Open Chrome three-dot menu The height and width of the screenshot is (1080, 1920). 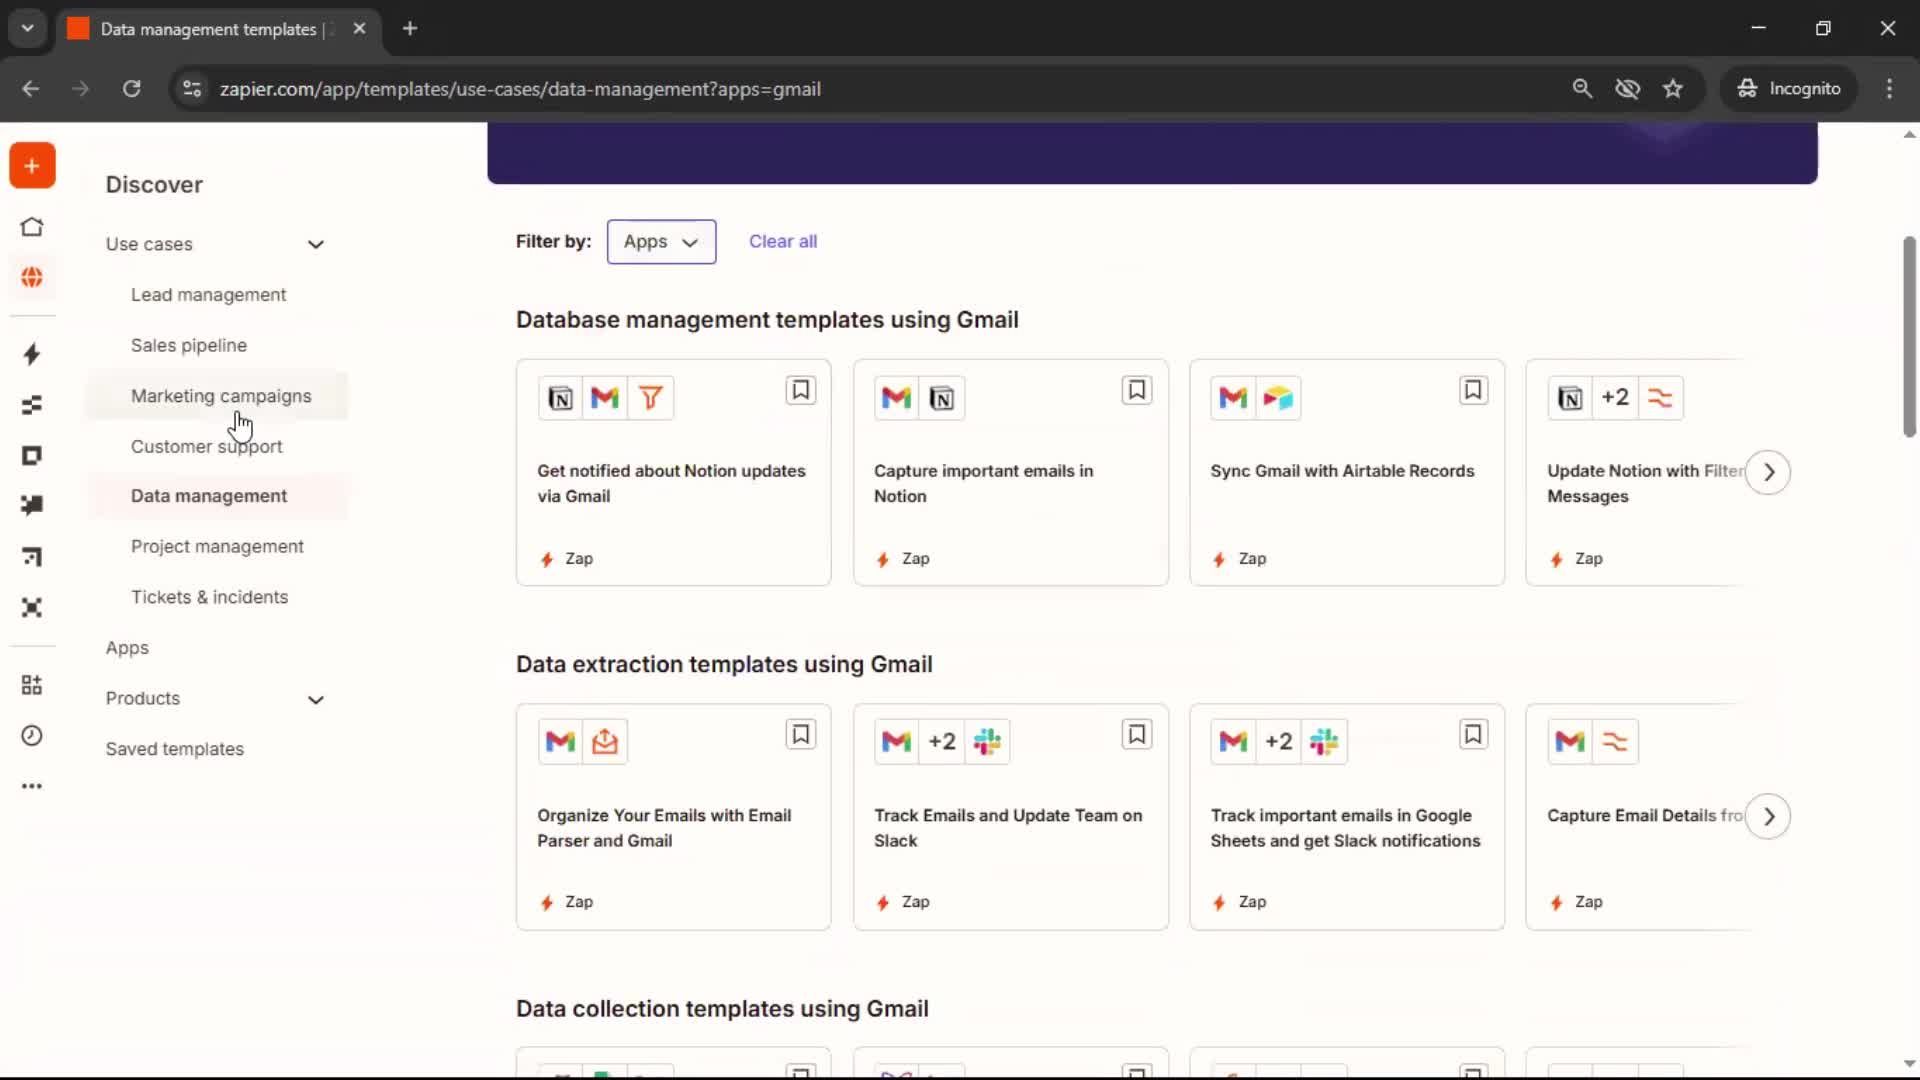[x=1889, y=89]
